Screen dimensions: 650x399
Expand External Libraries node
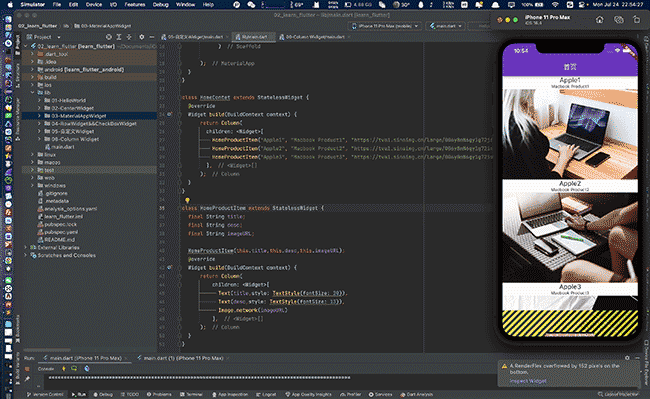pos(25,247)
